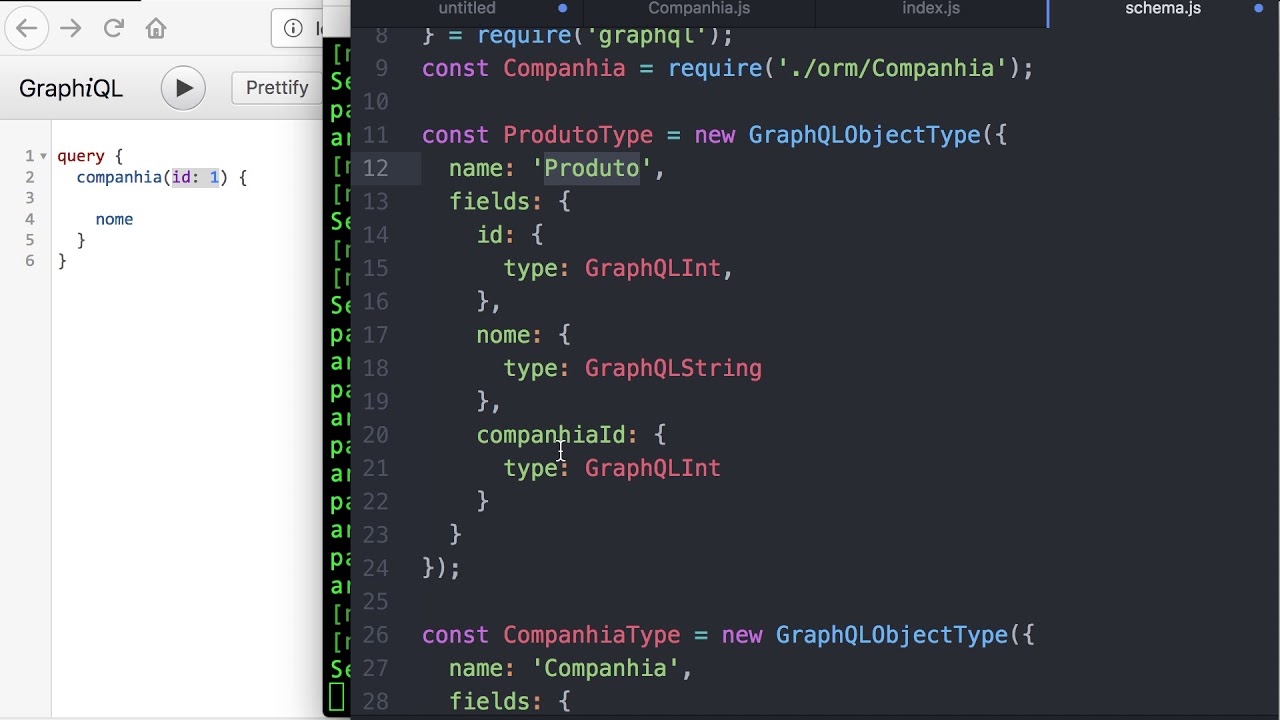This screenshot has height=720, width=1280.
Task: Prettify the GraphiQL query
Action: click(277, 87)
